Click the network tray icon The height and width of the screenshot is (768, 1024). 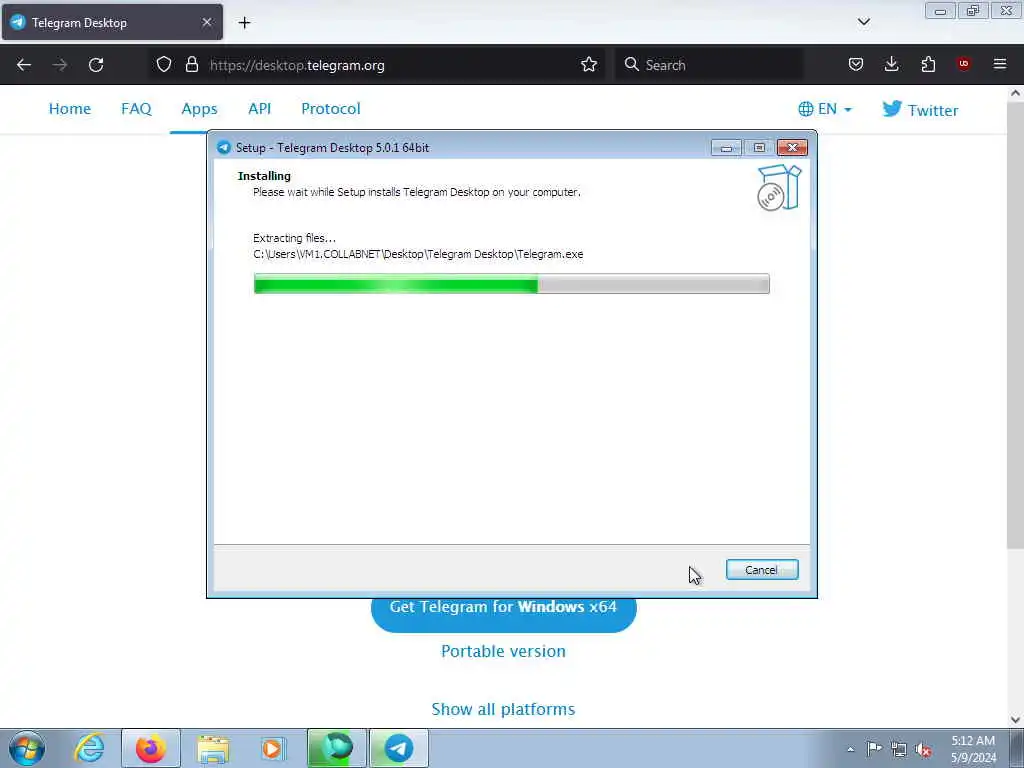pos(899,749)
